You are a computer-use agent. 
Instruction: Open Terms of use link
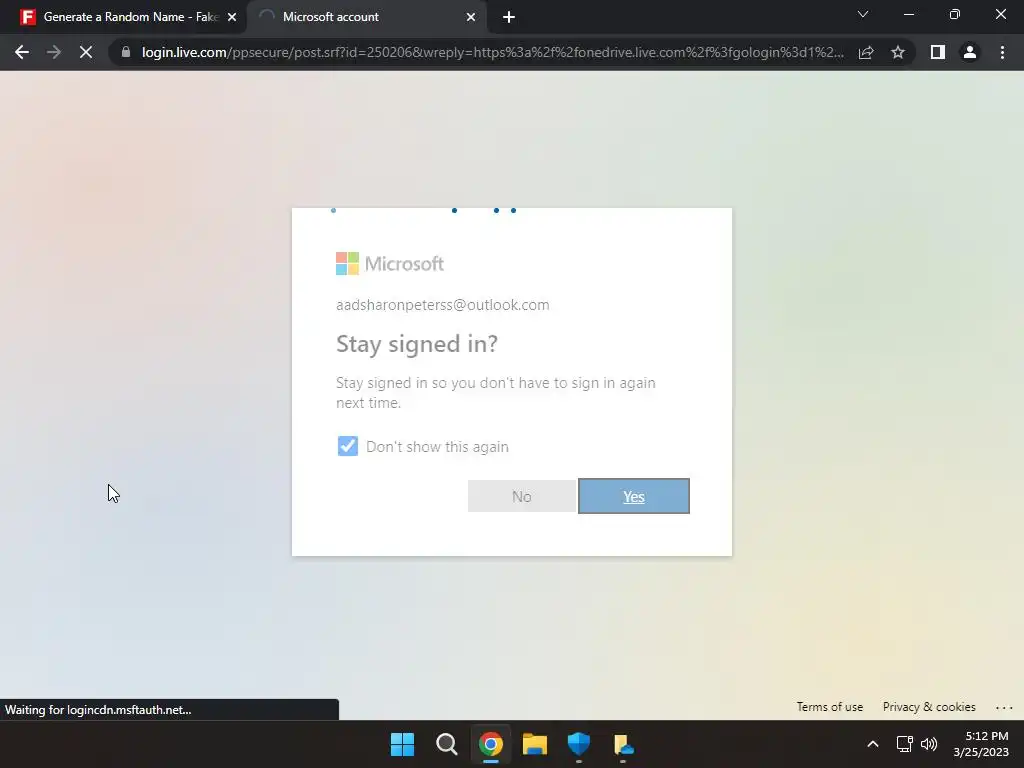[829, 707]
